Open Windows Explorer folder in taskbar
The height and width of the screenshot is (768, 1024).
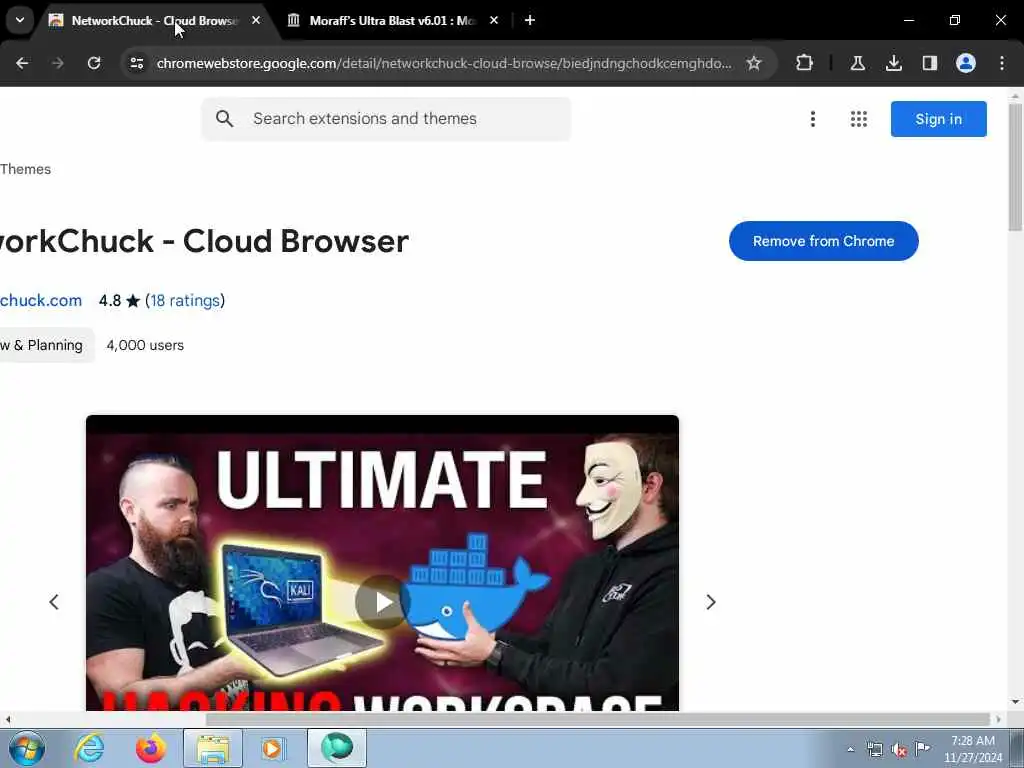click(213, 748)
